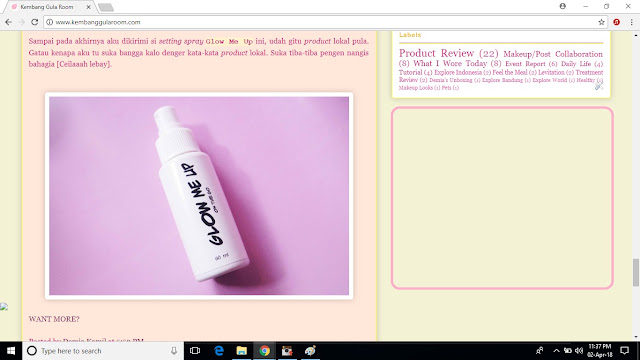Click the page vertical scrollbar thumb
Screen dimensions: 640x360
(636, 272)
